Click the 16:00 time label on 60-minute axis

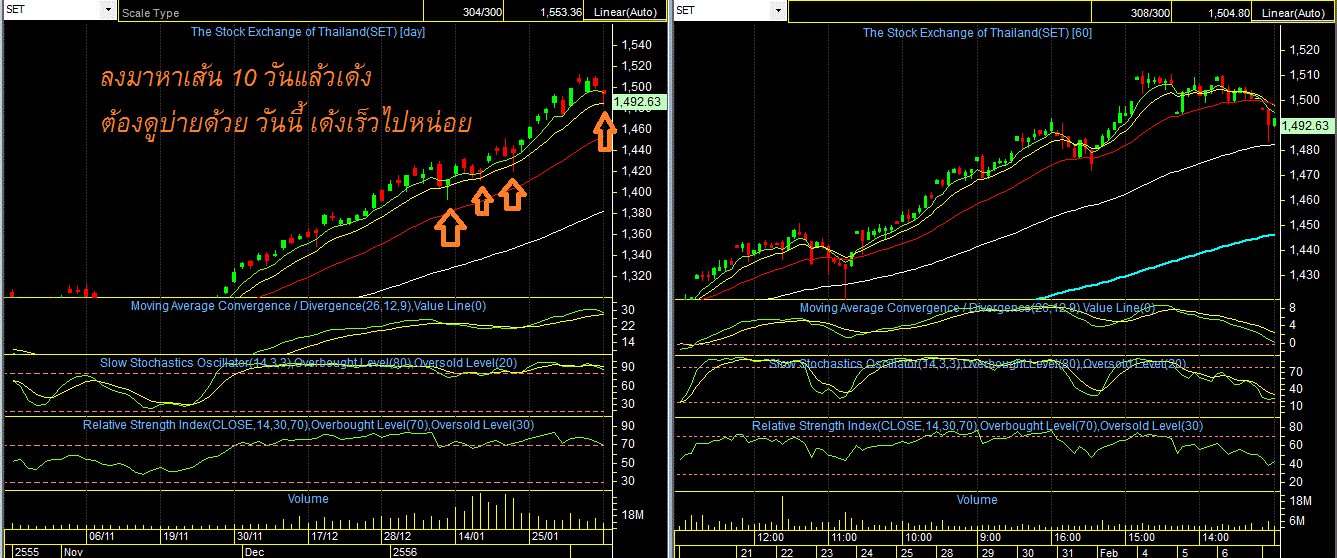[x=1068, y=537]
